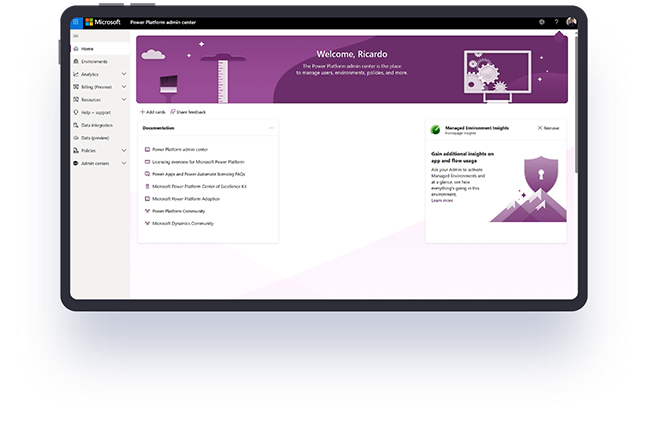This screenshot has width=647, height=422.
Task: Click the Environments icon in sidebar
Action: pyautogui.click(x=76, y=61)
